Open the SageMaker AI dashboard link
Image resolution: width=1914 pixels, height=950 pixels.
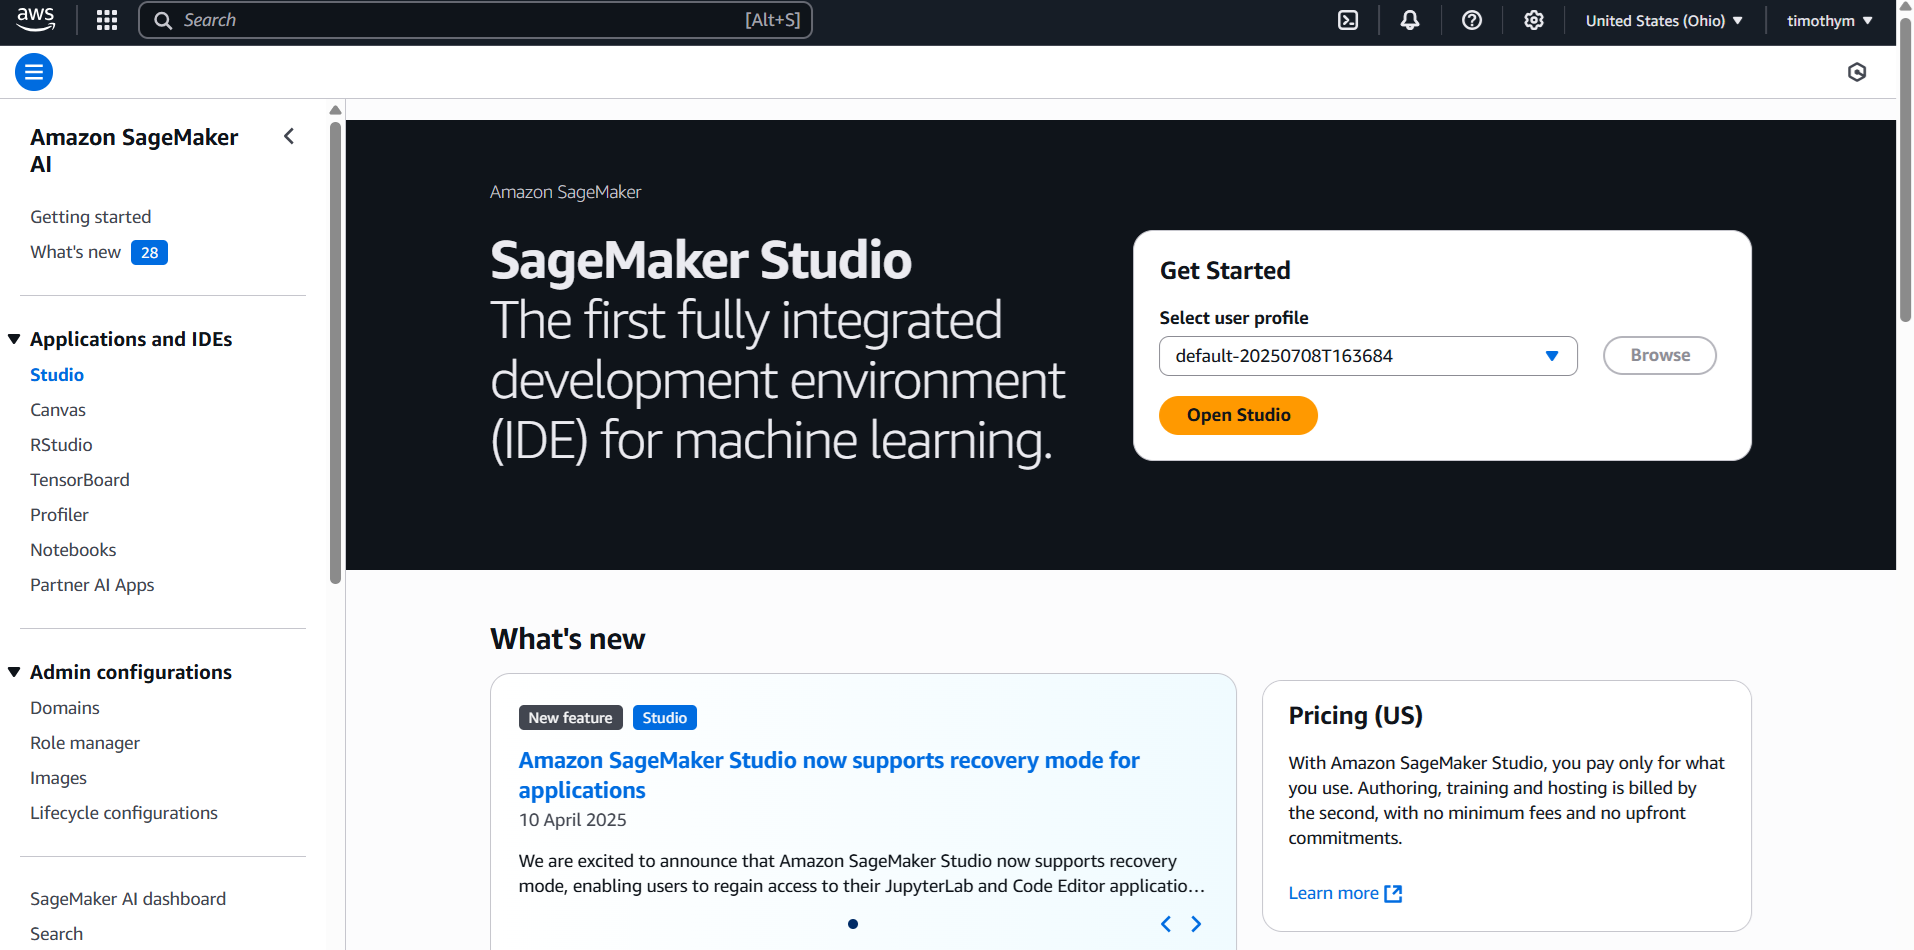pos(128,899)
